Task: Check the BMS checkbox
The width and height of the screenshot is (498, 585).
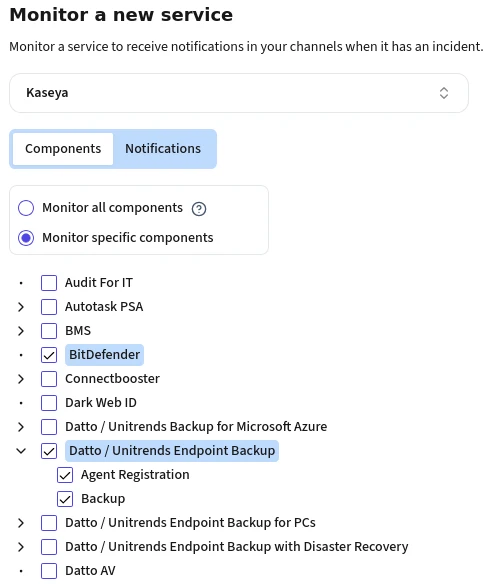Action: tap(49, 331)
